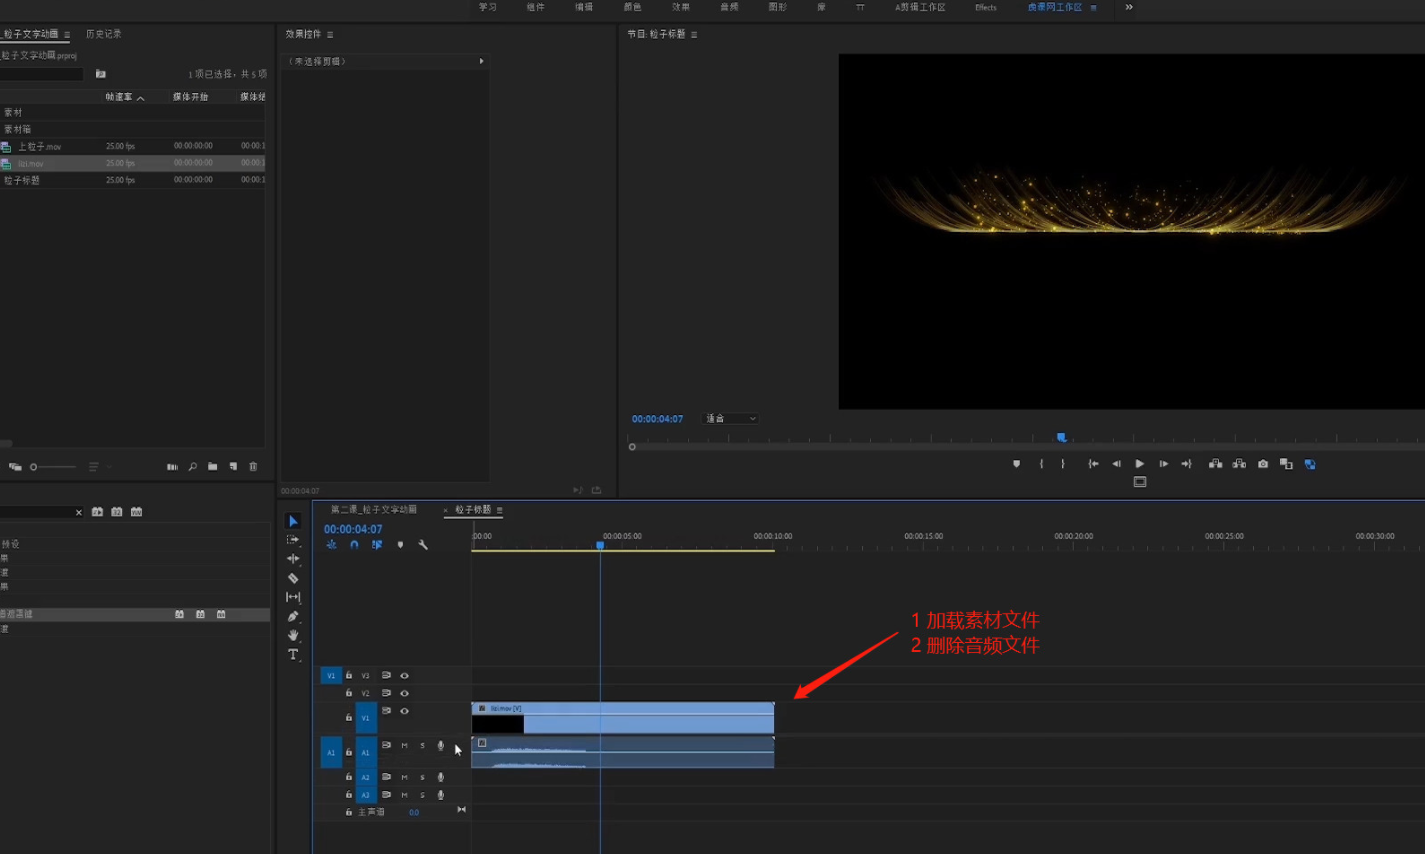Viewport: 1425px width, 854px height.
Task: Toggle the timeline Snap magnet icon
Action: coord(354,545)
